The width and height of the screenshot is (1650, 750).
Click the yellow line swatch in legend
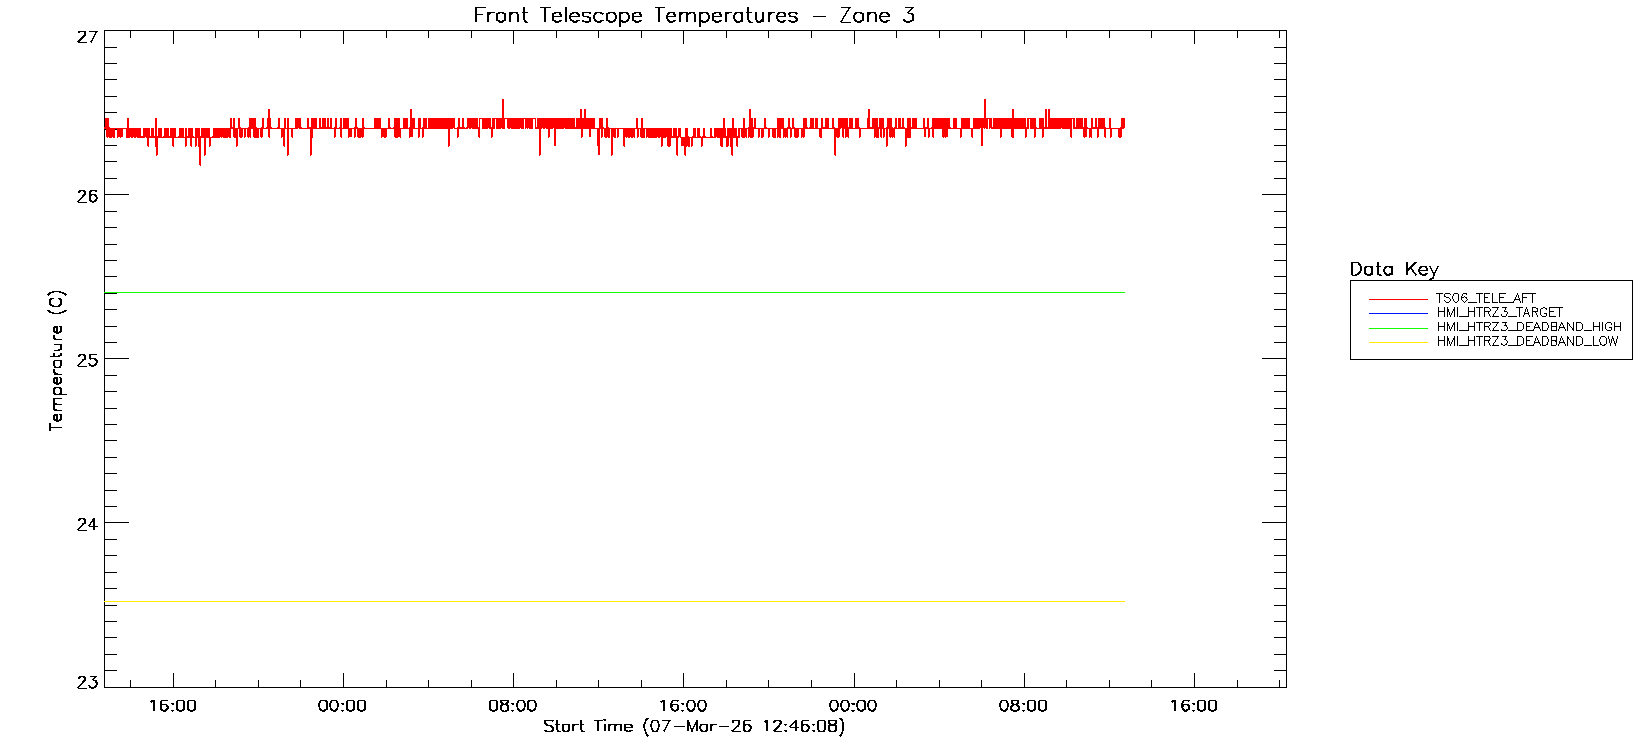[x=1398, y=342]
